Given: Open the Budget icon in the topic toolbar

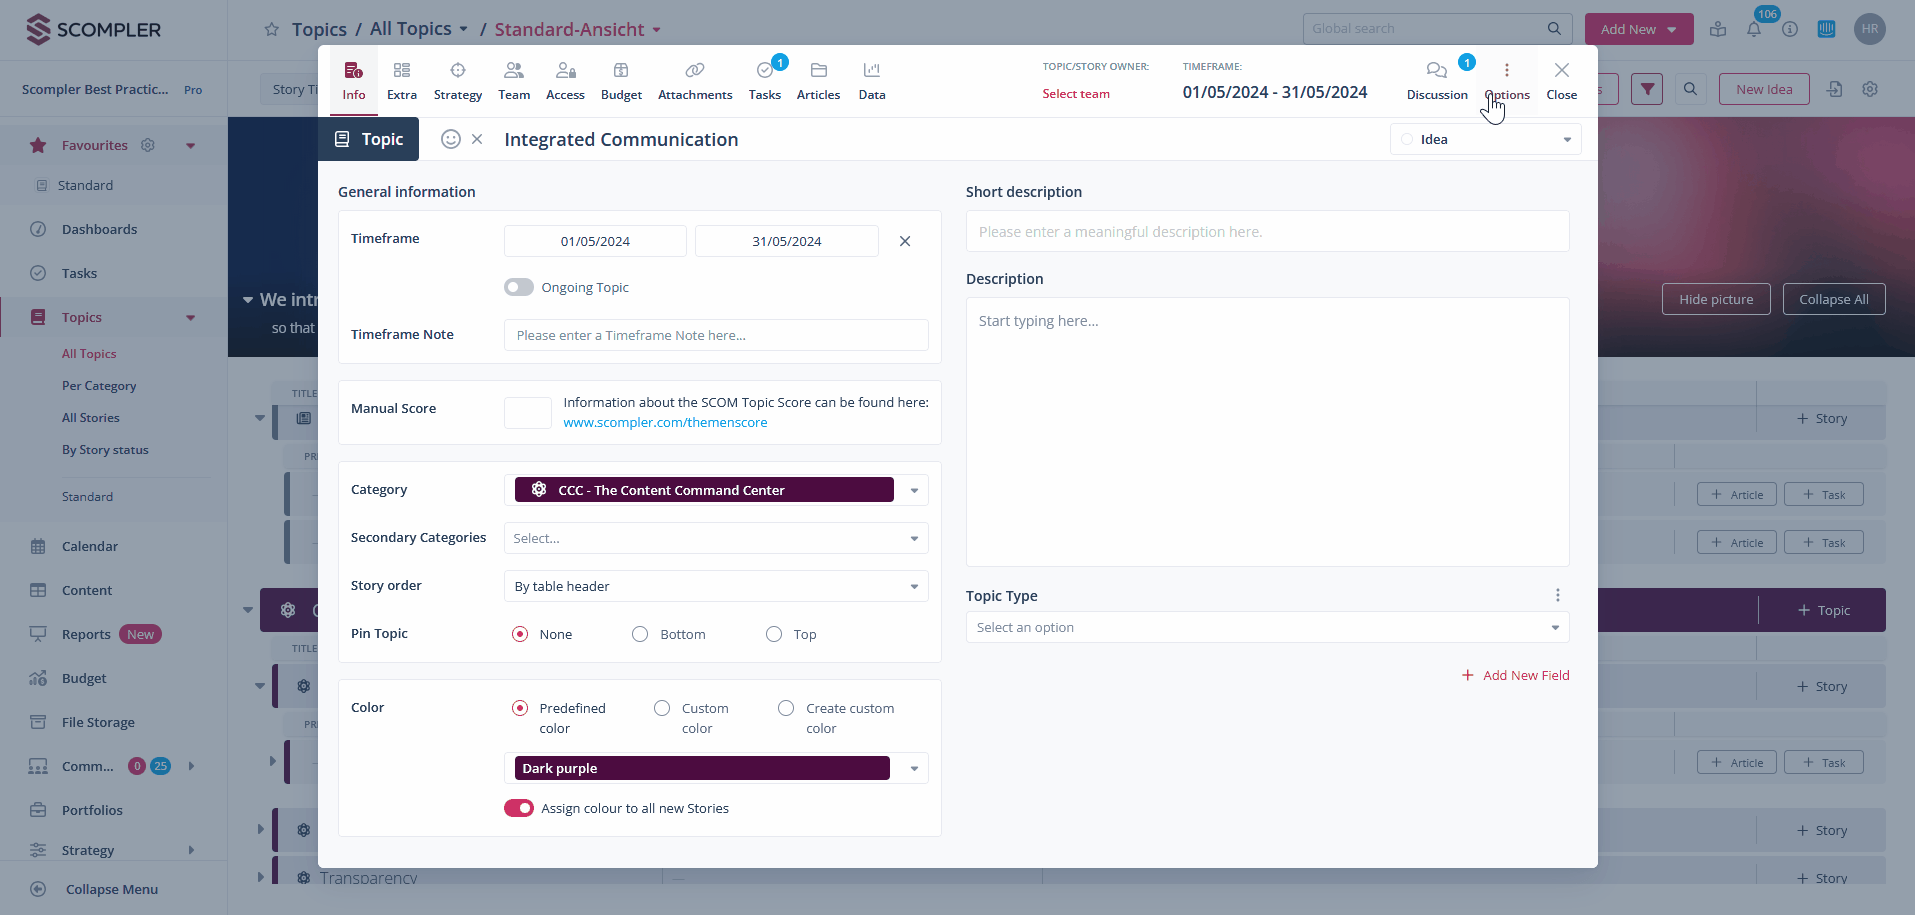Looking at the screenshot, I should (621, 71).
